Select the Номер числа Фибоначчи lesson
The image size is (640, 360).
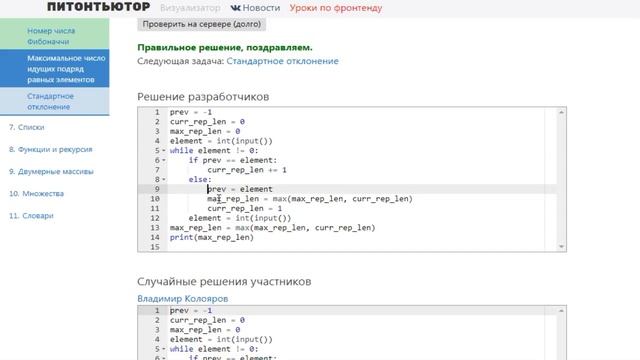click(55, 36)
